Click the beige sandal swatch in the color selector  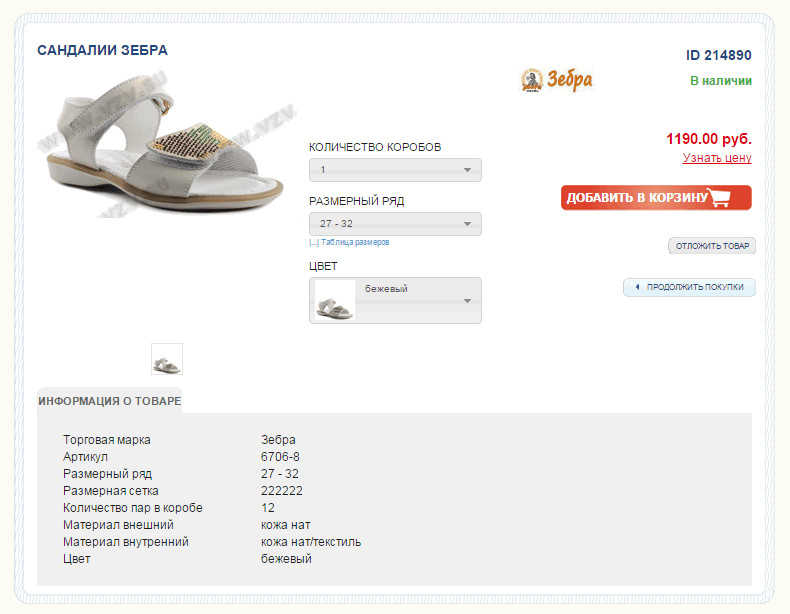point(335,301)
